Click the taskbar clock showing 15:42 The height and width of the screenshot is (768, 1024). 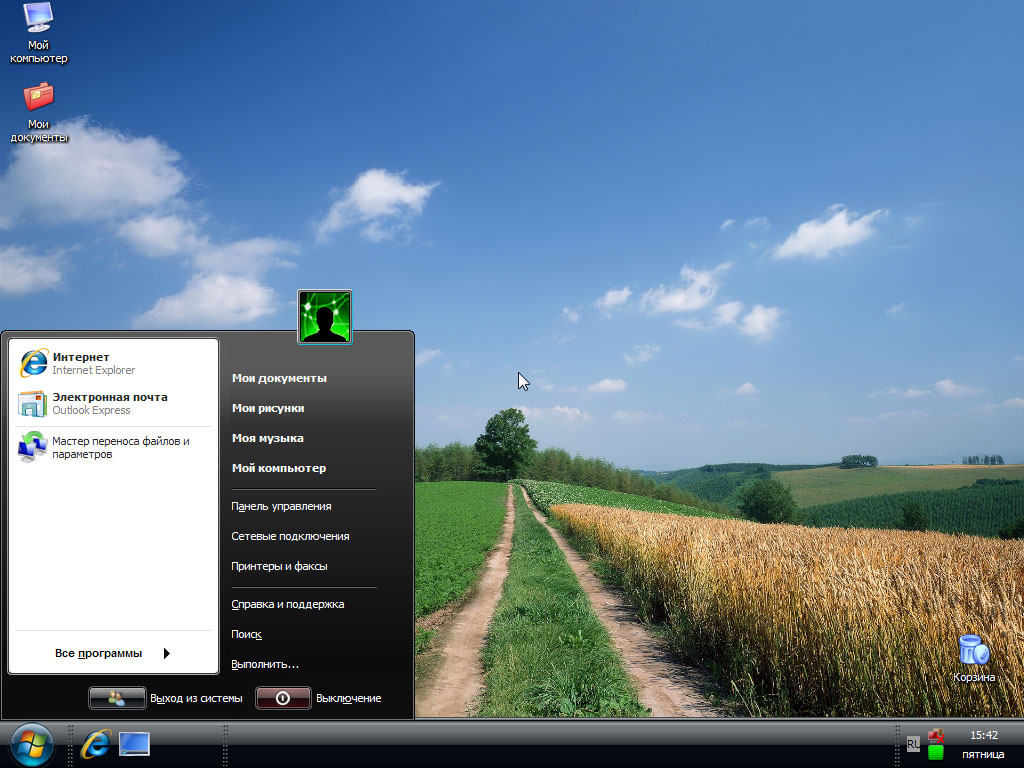[x=983, y=735]
